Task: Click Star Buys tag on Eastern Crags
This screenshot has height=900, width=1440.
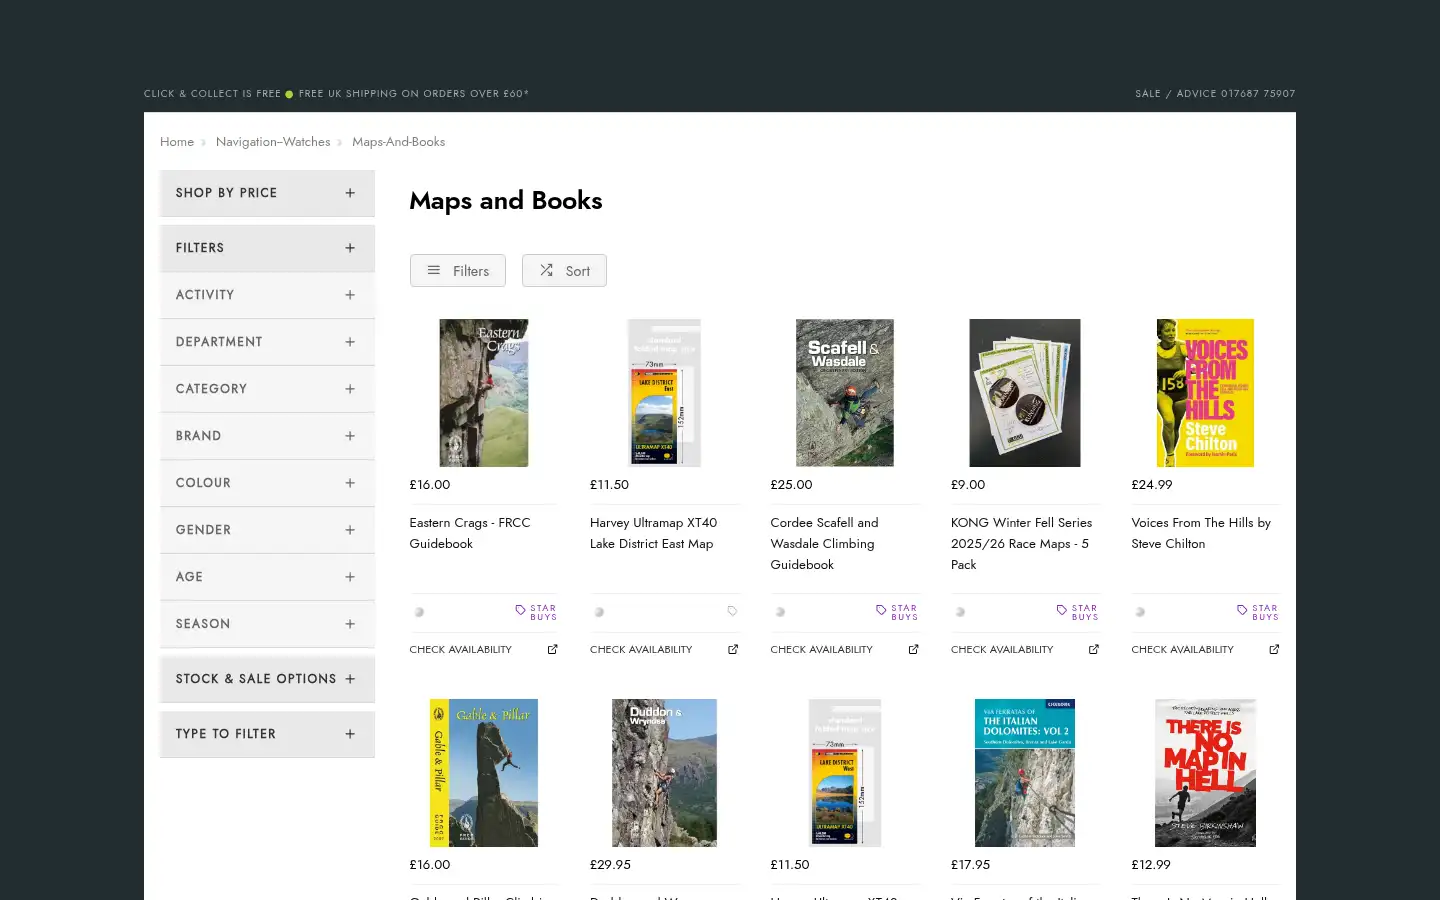Action: click(536, 612)
